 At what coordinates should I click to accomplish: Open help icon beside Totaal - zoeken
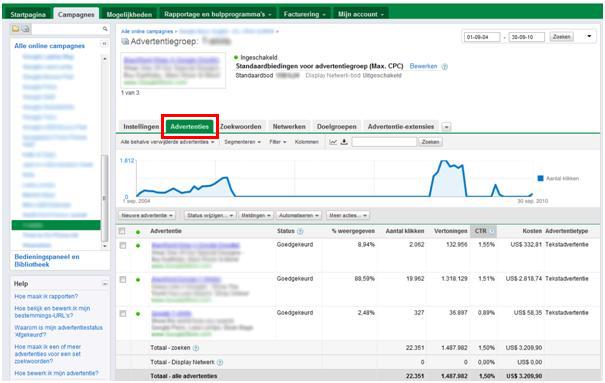196,348
